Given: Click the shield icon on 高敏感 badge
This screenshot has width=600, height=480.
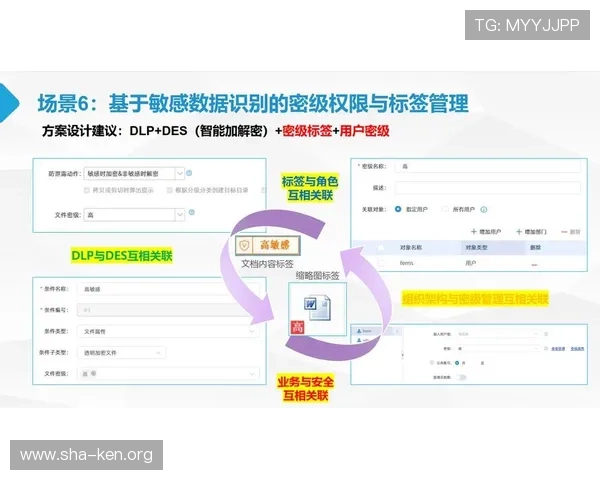Looking at the screenshot, I should pyautogui.click(x=245, y=245).
